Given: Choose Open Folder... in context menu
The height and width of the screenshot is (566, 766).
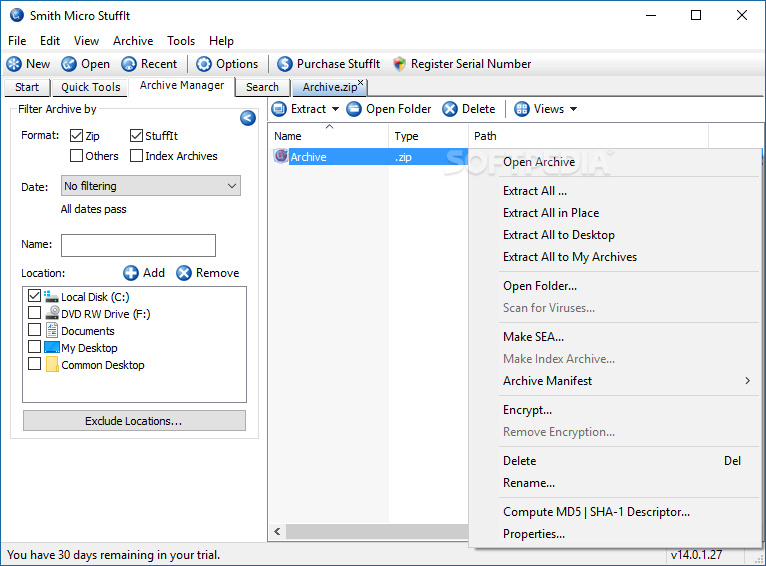Looking at the screenshot, I should tap(615, 286).
